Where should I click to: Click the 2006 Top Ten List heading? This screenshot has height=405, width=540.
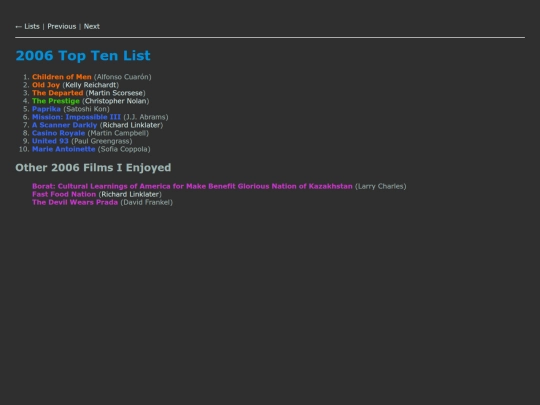[83, 56]
